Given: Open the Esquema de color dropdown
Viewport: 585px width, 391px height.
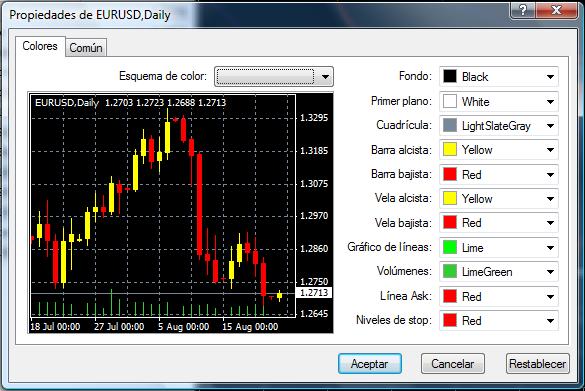Looking at the screenshot, I should 274,77.
